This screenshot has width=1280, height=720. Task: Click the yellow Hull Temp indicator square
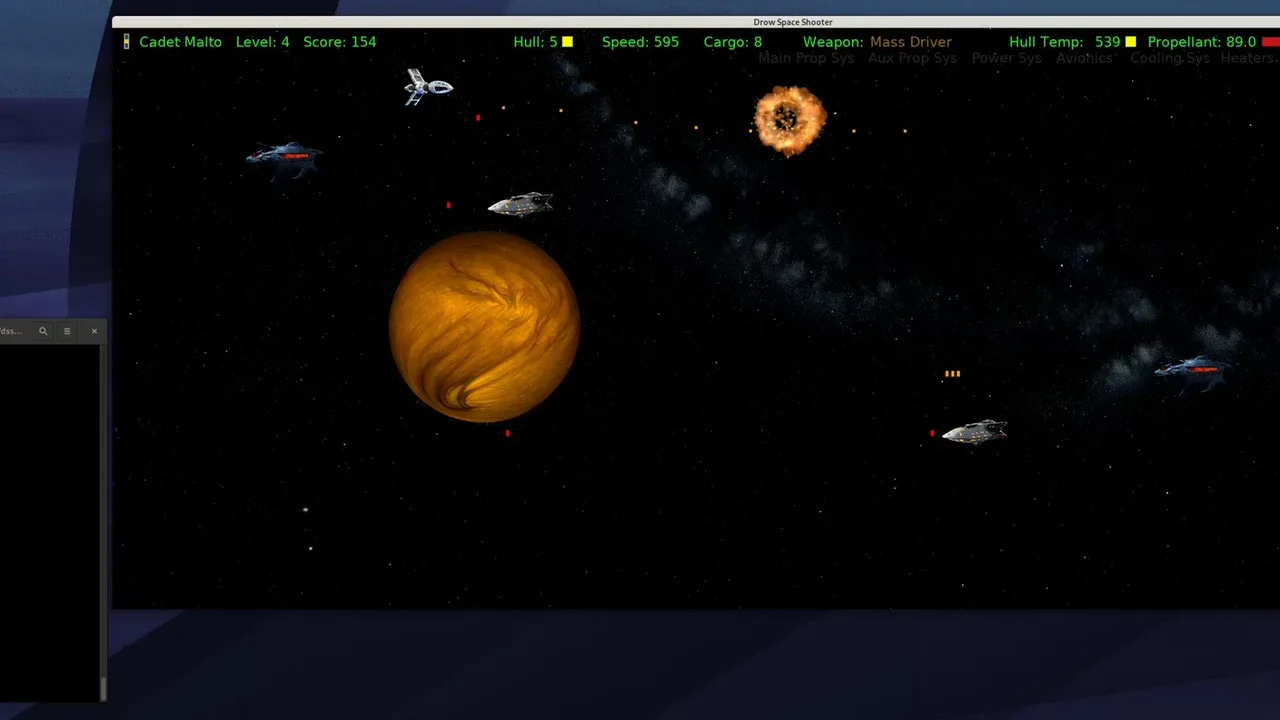1131,42
